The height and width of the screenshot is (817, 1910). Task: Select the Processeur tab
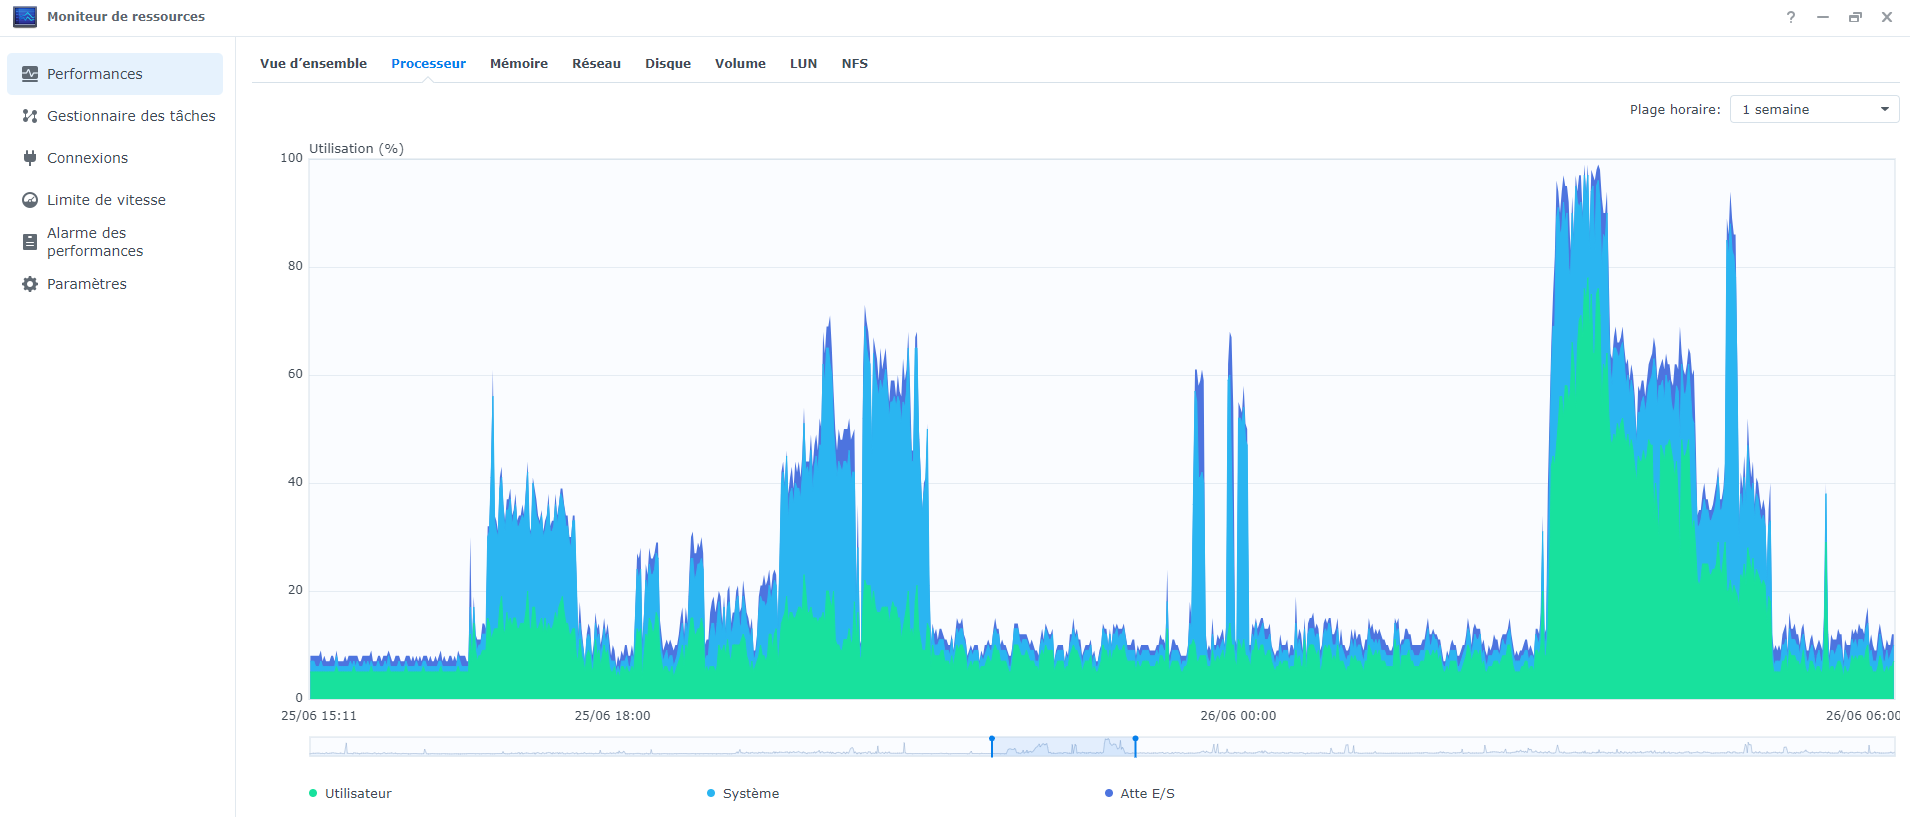pyautogui.click(x=428, y=63)
